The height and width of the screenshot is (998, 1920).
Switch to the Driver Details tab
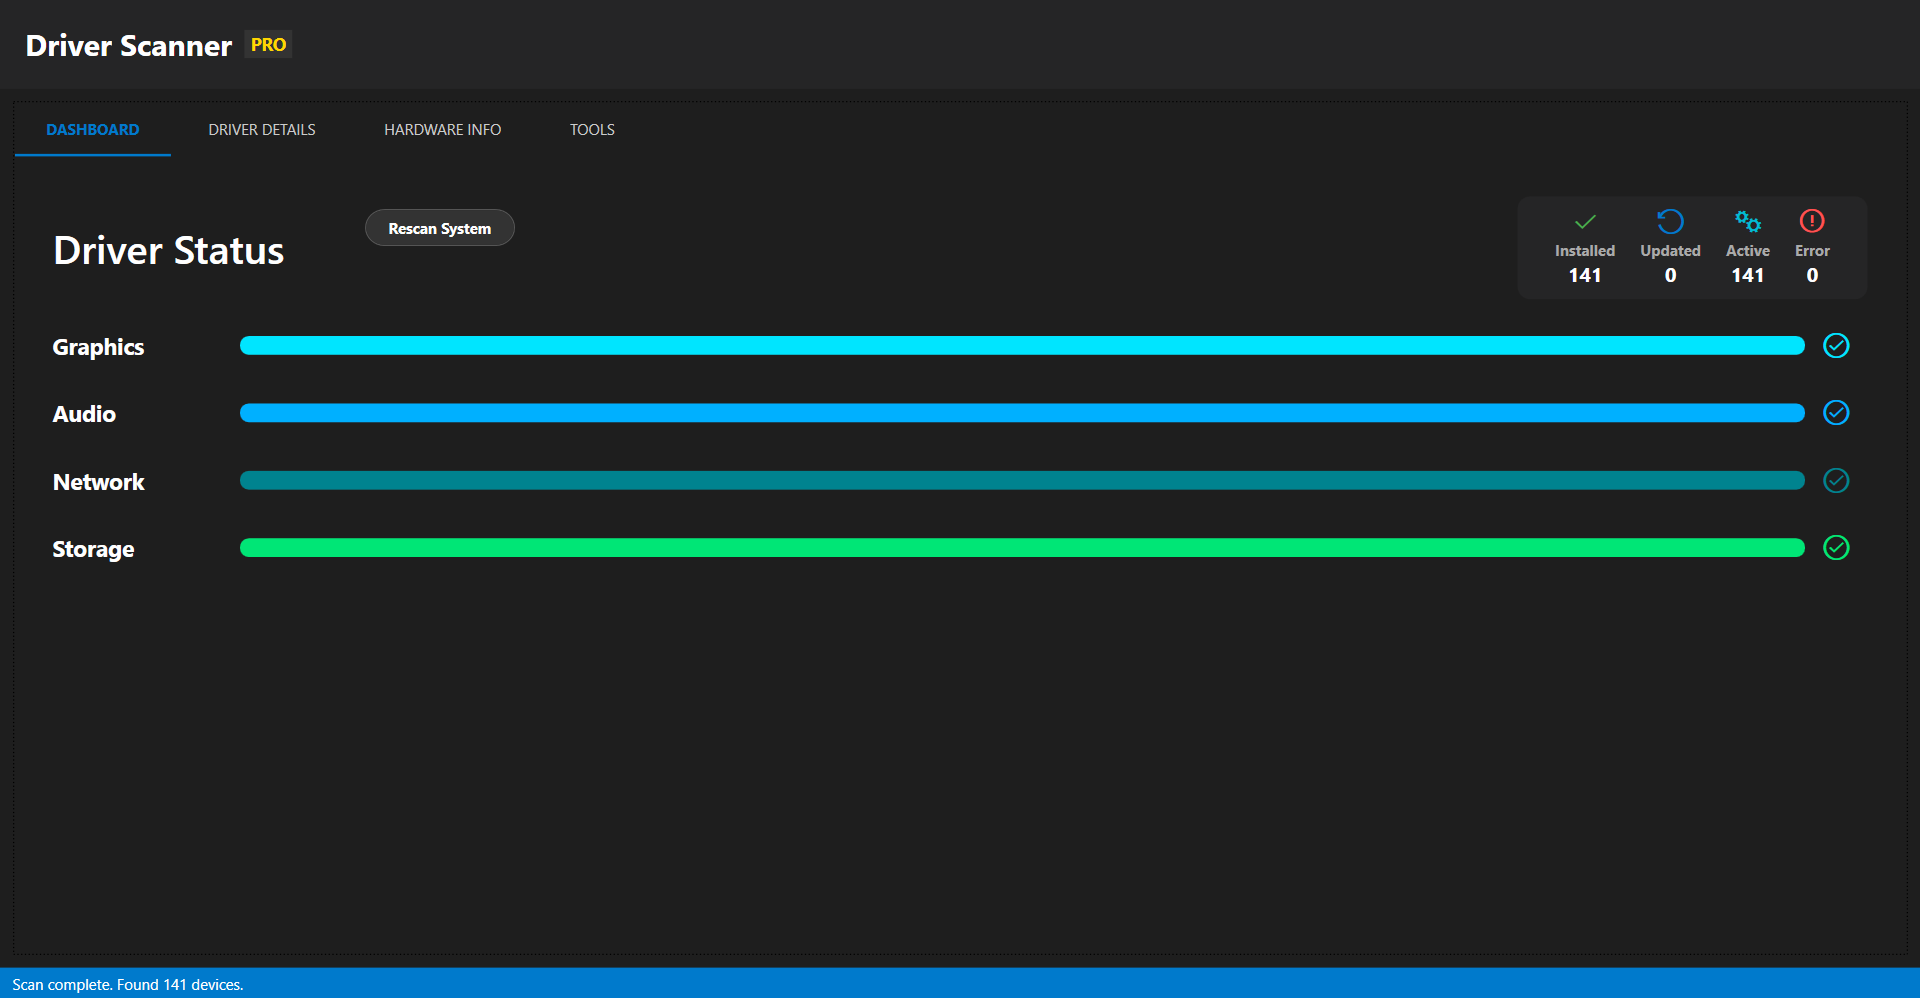click(261, 129)
